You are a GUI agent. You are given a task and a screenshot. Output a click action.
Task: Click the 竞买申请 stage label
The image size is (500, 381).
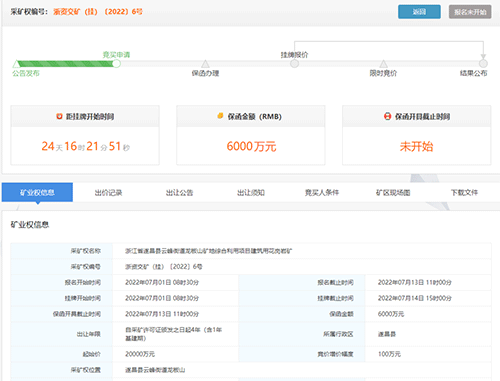(116, 54)
